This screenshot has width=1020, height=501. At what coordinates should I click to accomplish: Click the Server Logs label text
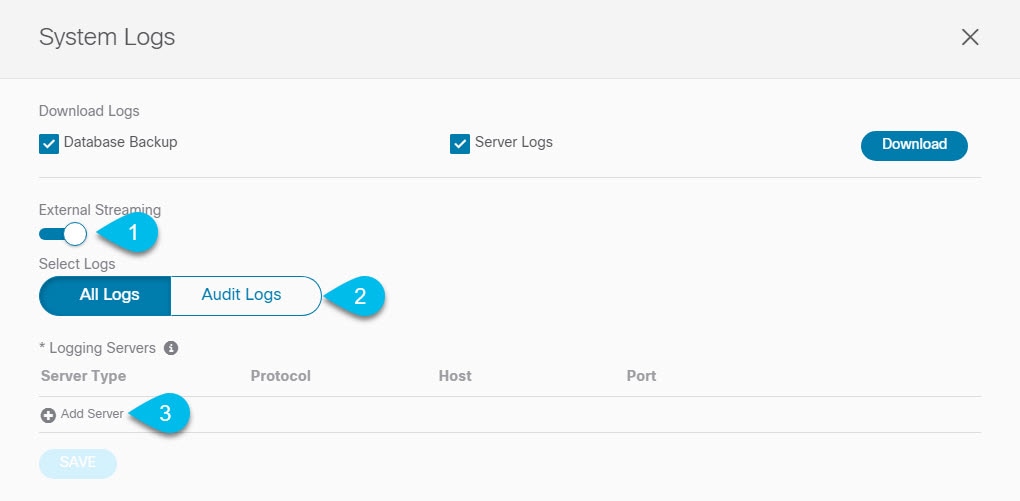coord(514,142)
